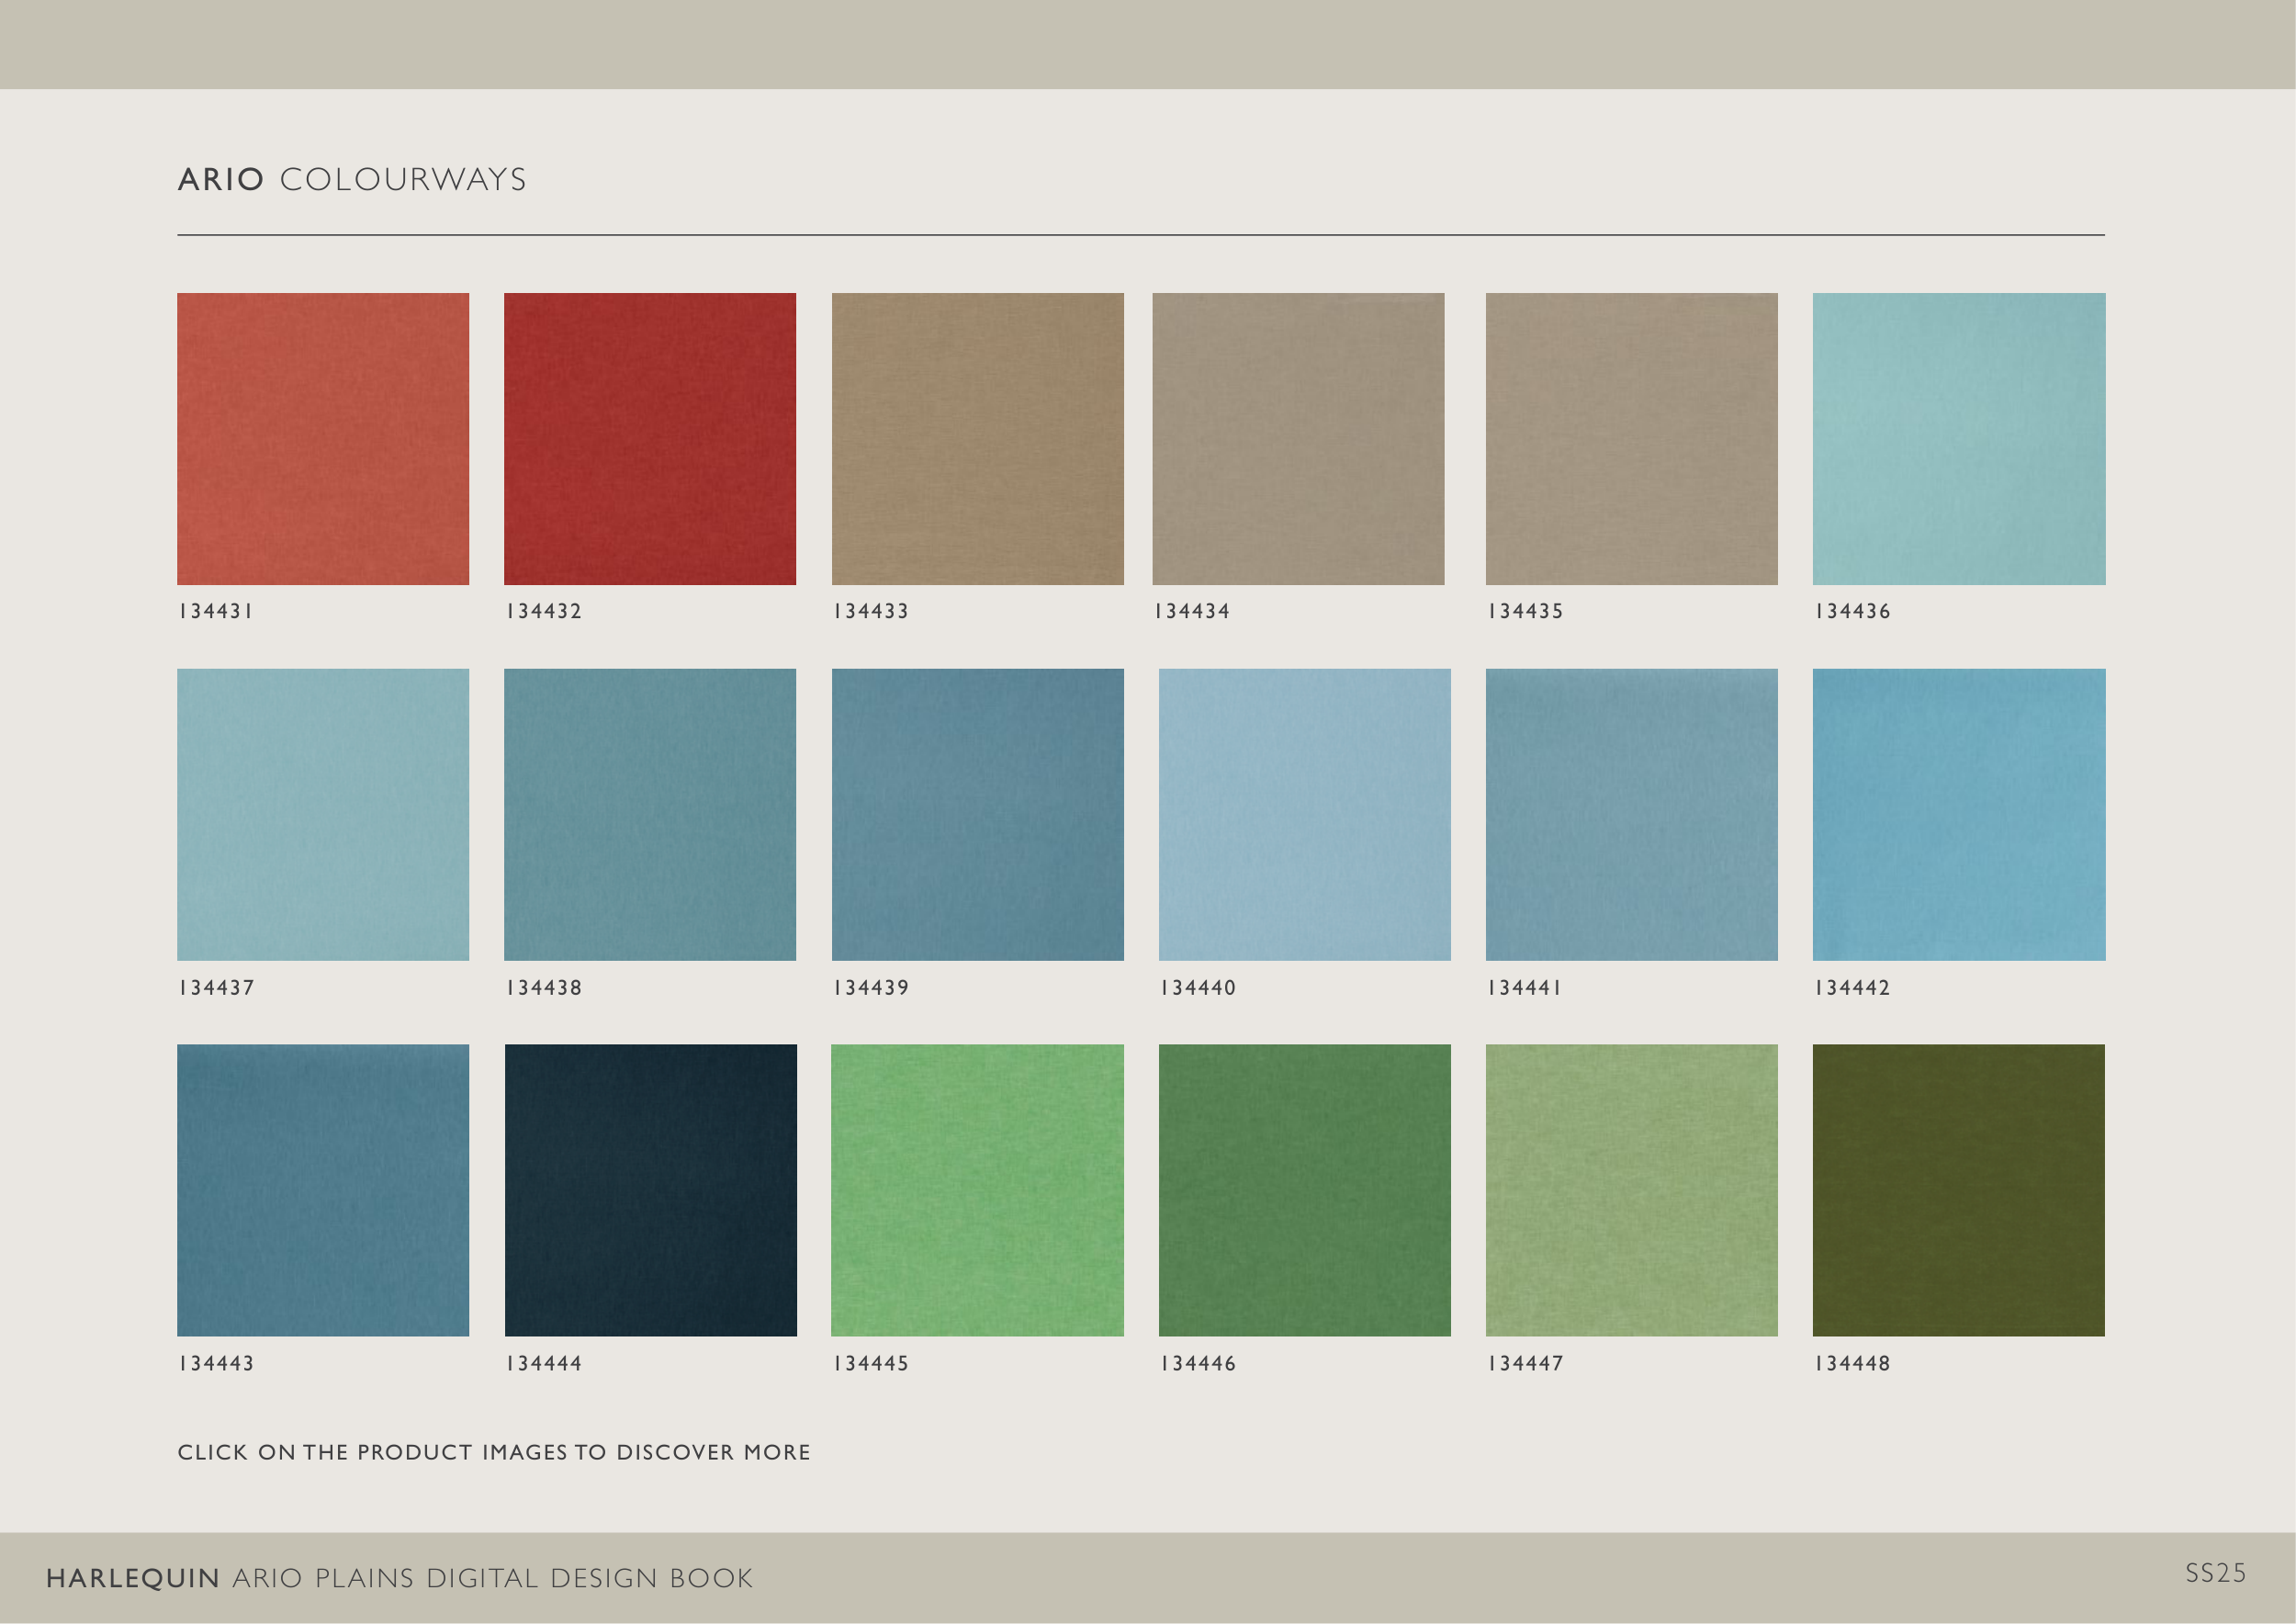Image resolution: width=2296 pixels, height=1624 pixels.
Task: Select the 134435 beige-grey swatch
Action: (x=1631, y=439)
